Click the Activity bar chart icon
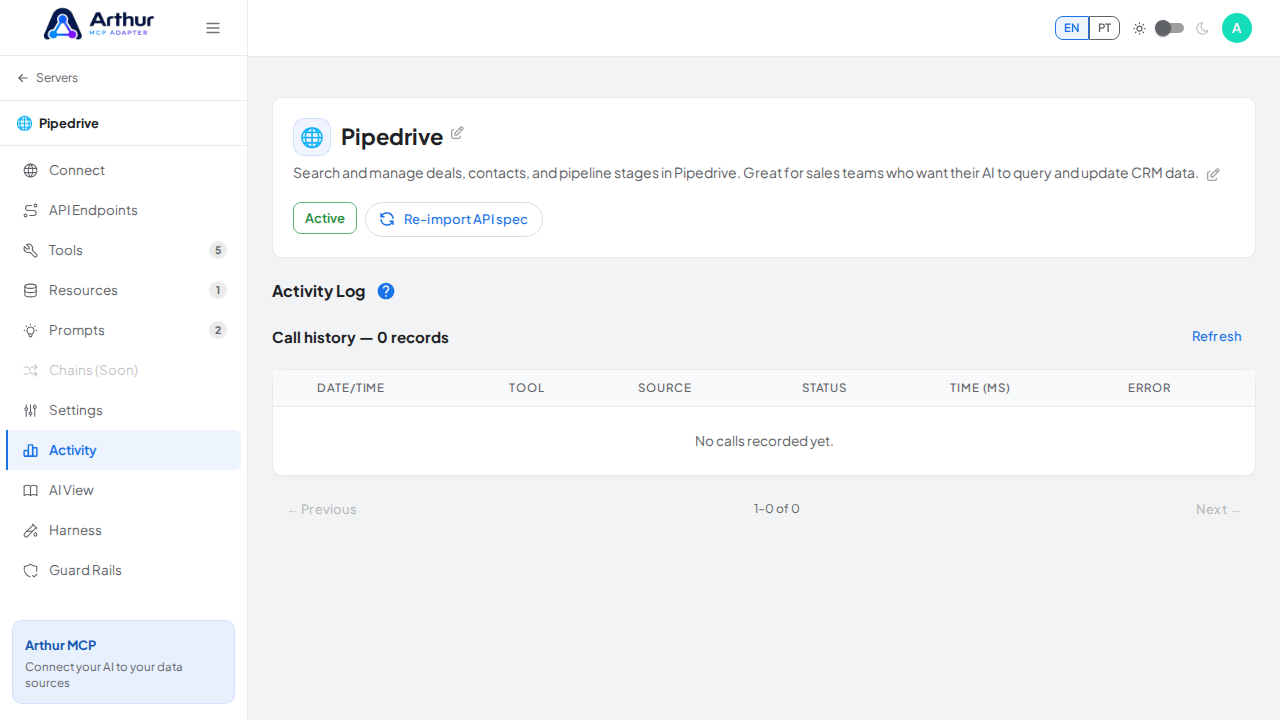 coord(31,451)
